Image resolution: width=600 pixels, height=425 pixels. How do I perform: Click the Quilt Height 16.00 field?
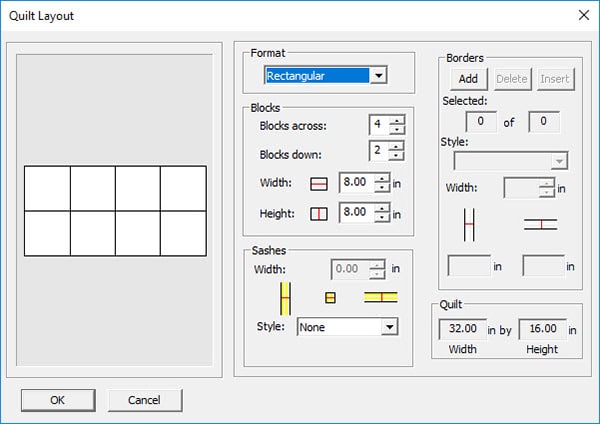(543, 329)
